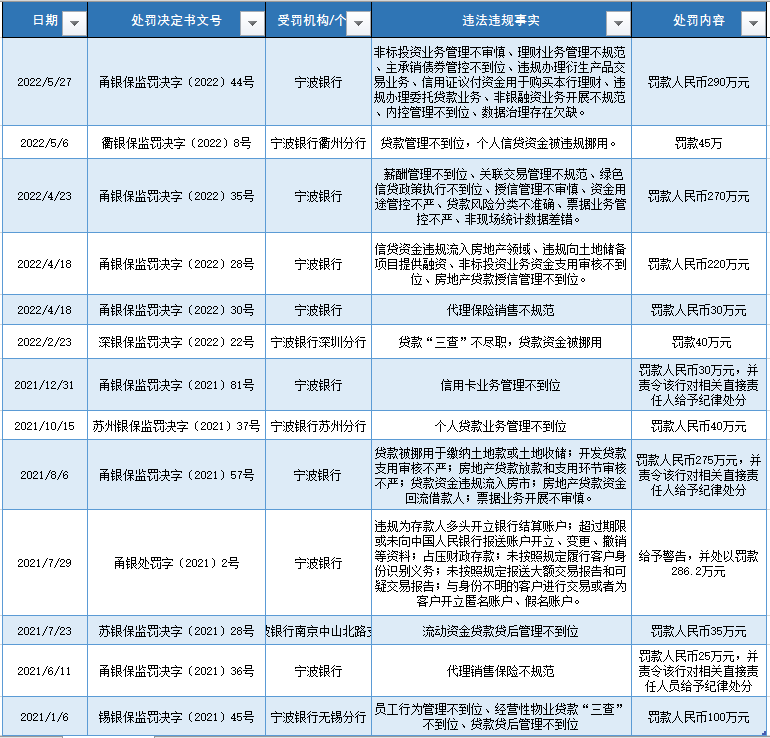Select cell 苏银保监罚决字（2021）28号
This screenshot has width=770, height=738.
[x=176, y=630]
